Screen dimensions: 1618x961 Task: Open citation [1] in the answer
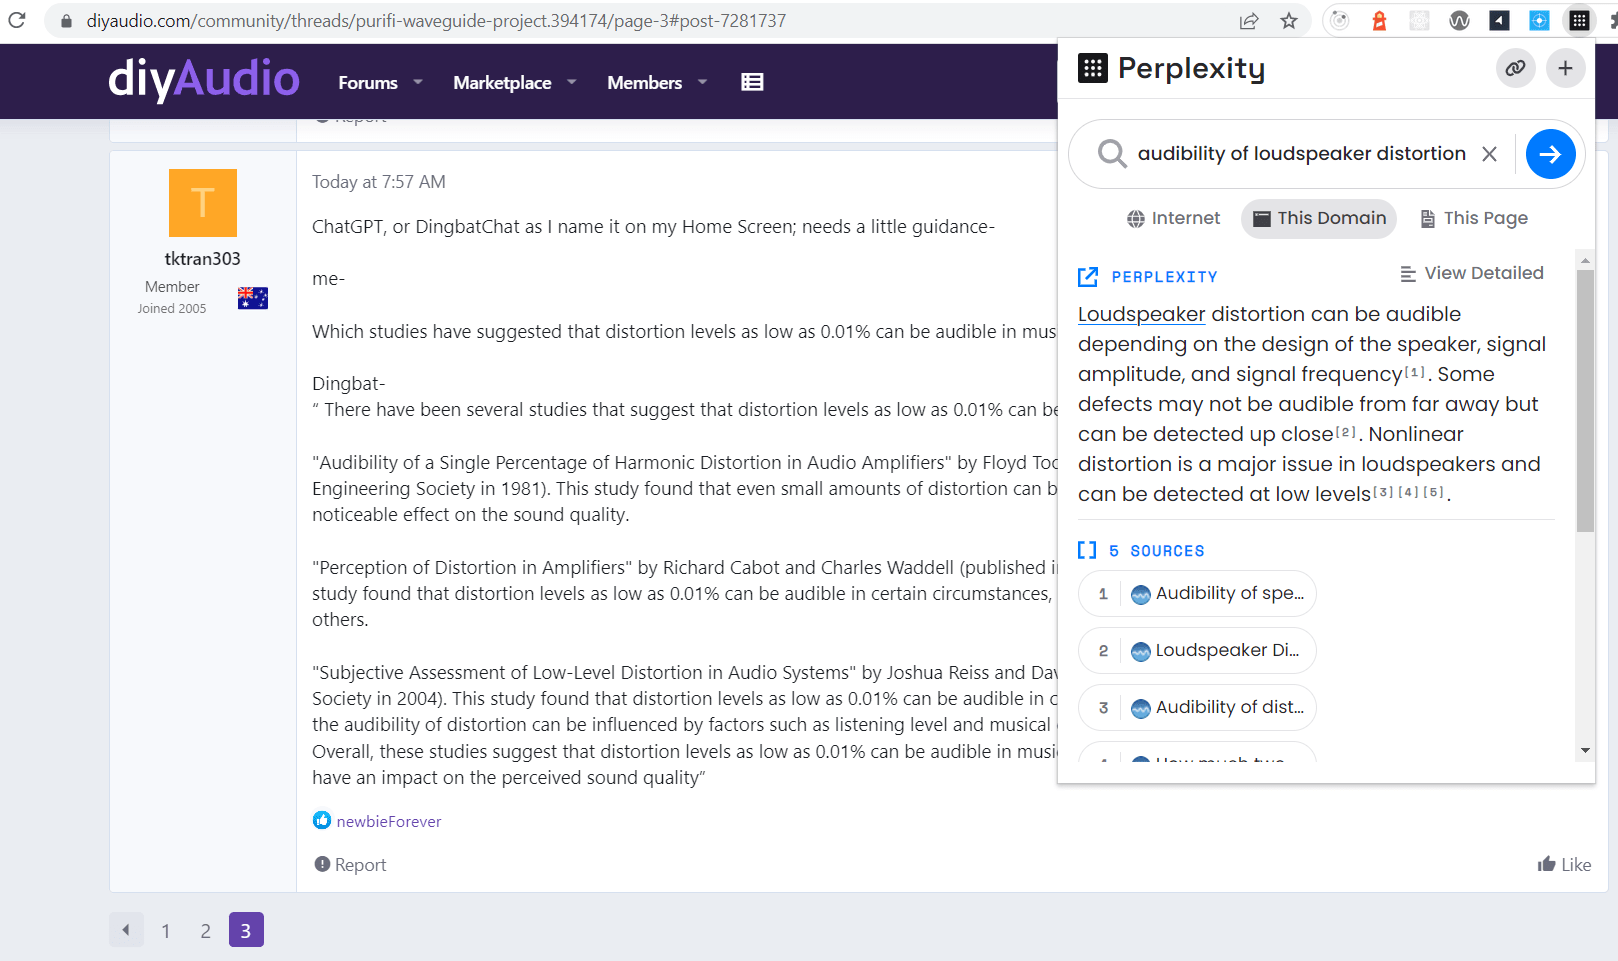point(1415,372)
